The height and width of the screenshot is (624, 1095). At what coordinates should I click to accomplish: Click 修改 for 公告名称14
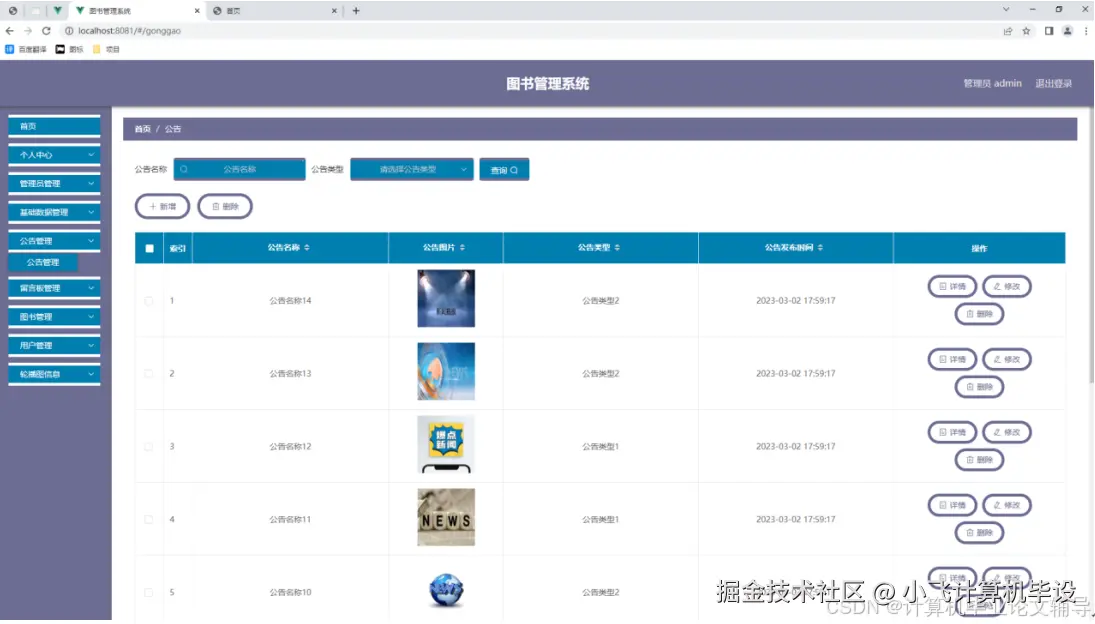[x=1007, y=286]
